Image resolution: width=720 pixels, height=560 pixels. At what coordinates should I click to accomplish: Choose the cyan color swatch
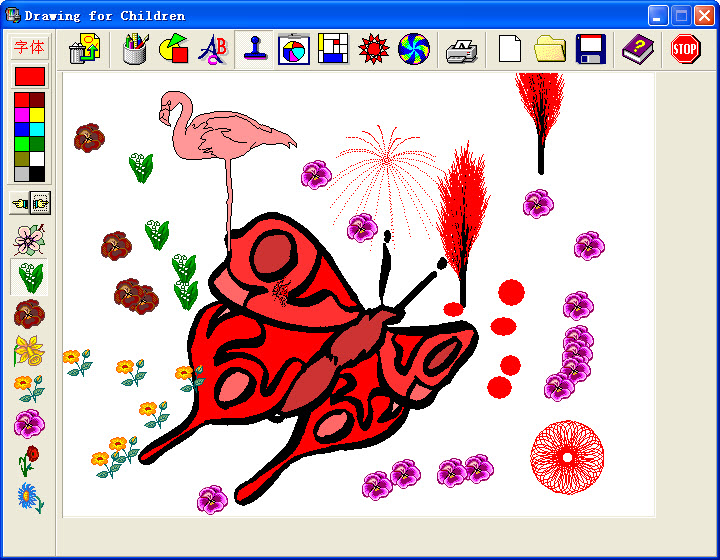37,129
